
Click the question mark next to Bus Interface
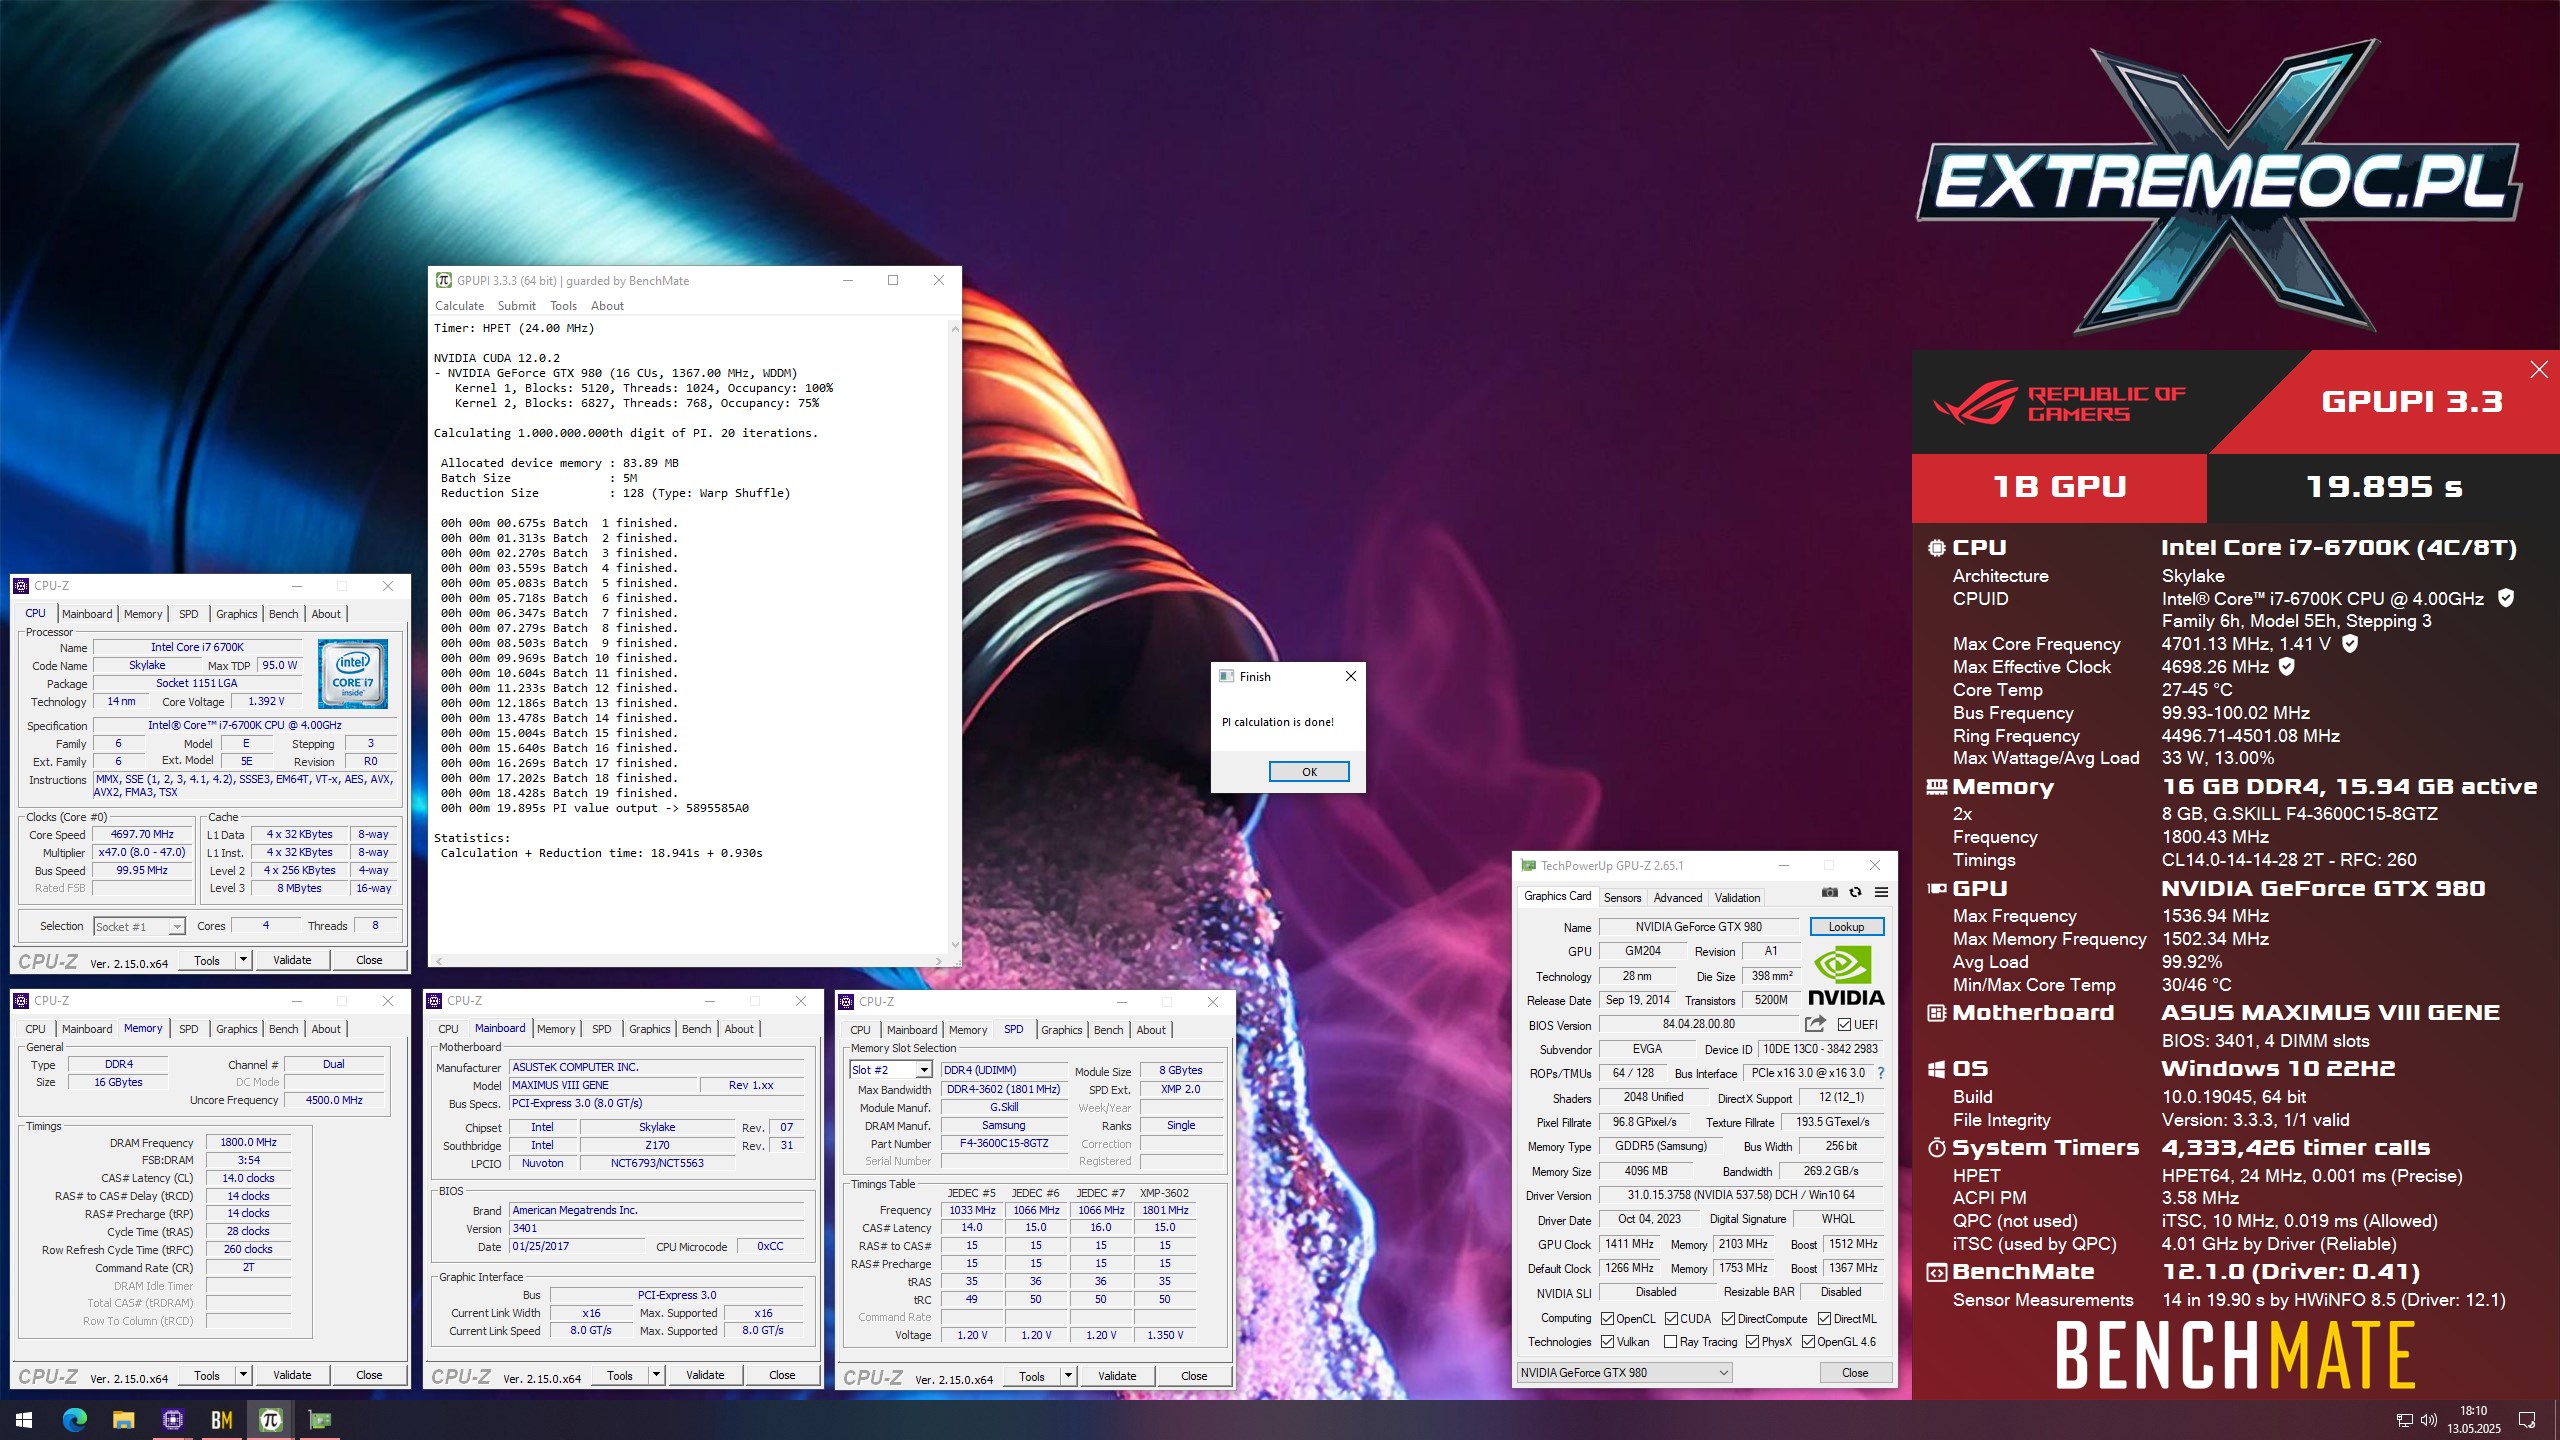click(x=1881, y=1073)
